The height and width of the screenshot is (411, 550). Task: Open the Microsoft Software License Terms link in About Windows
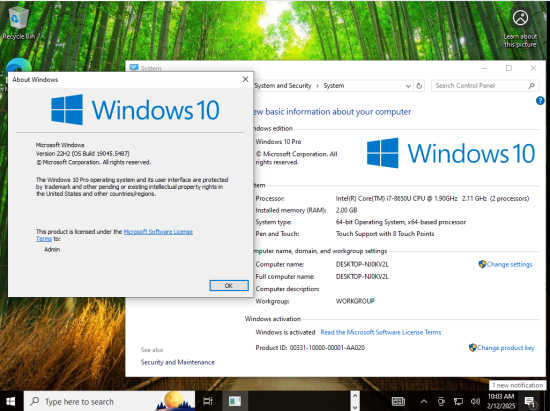158,232
